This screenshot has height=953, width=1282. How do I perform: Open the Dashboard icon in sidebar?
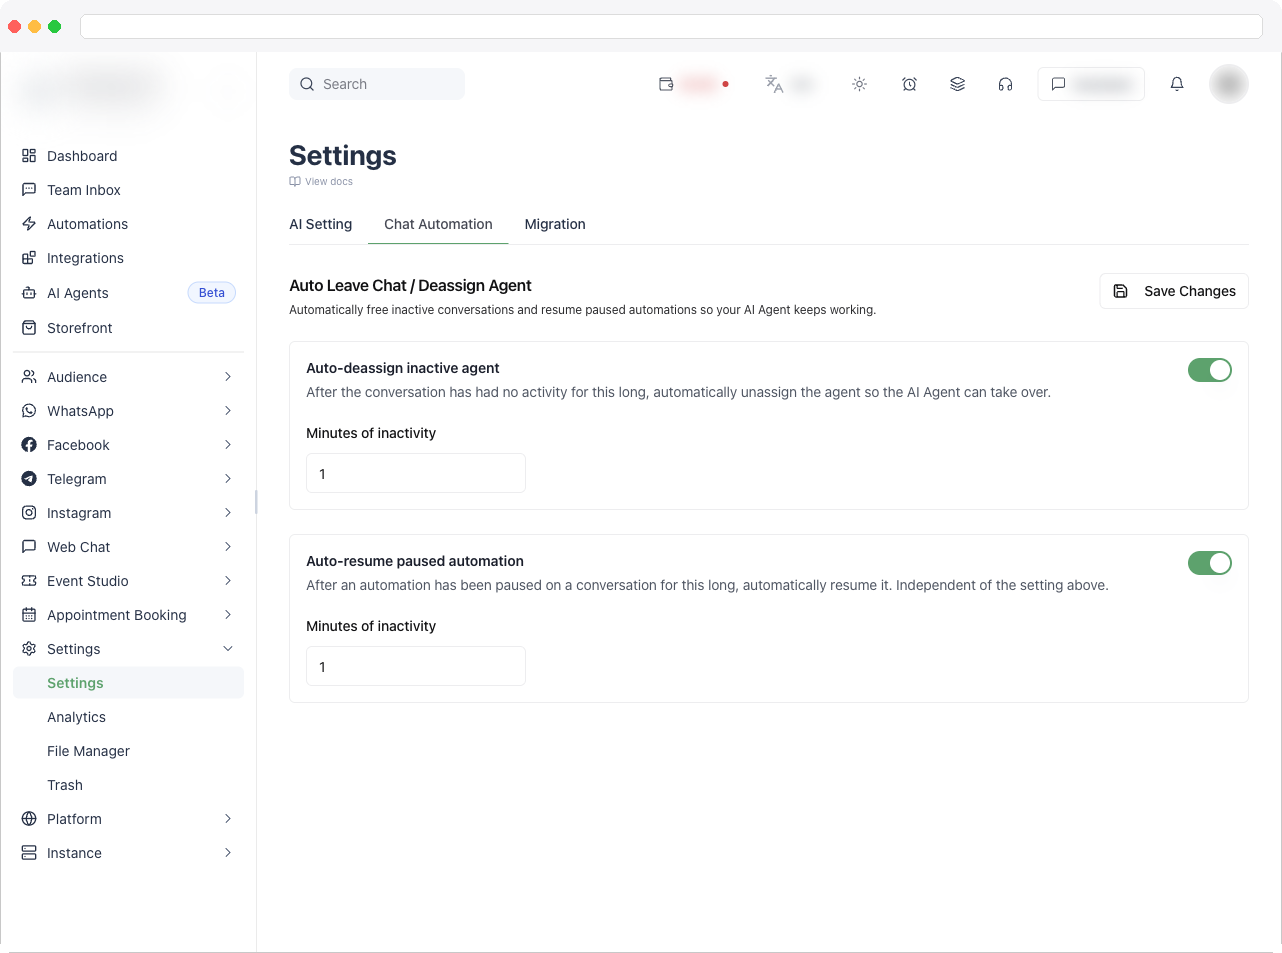click(29, 156)
